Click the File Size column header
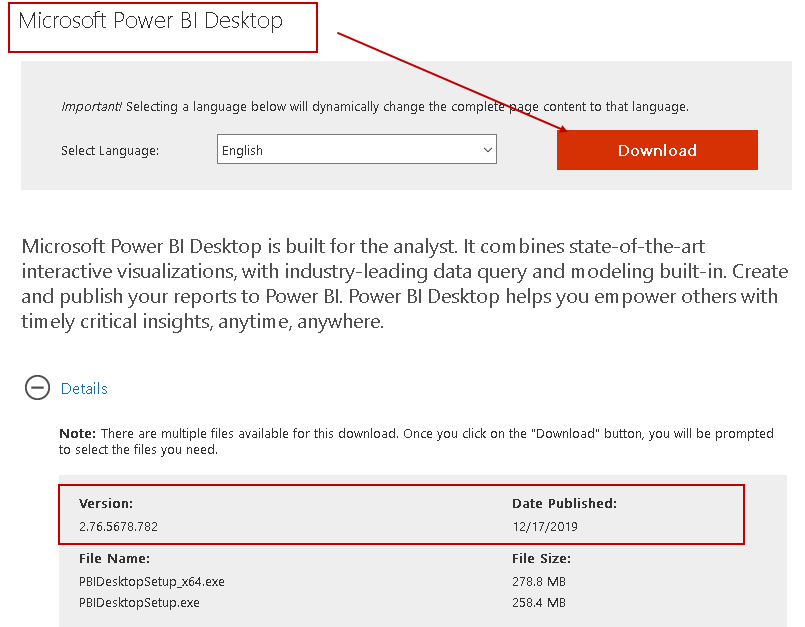The image size is (805, 627). pyautogui.click(x=540, y=558)
